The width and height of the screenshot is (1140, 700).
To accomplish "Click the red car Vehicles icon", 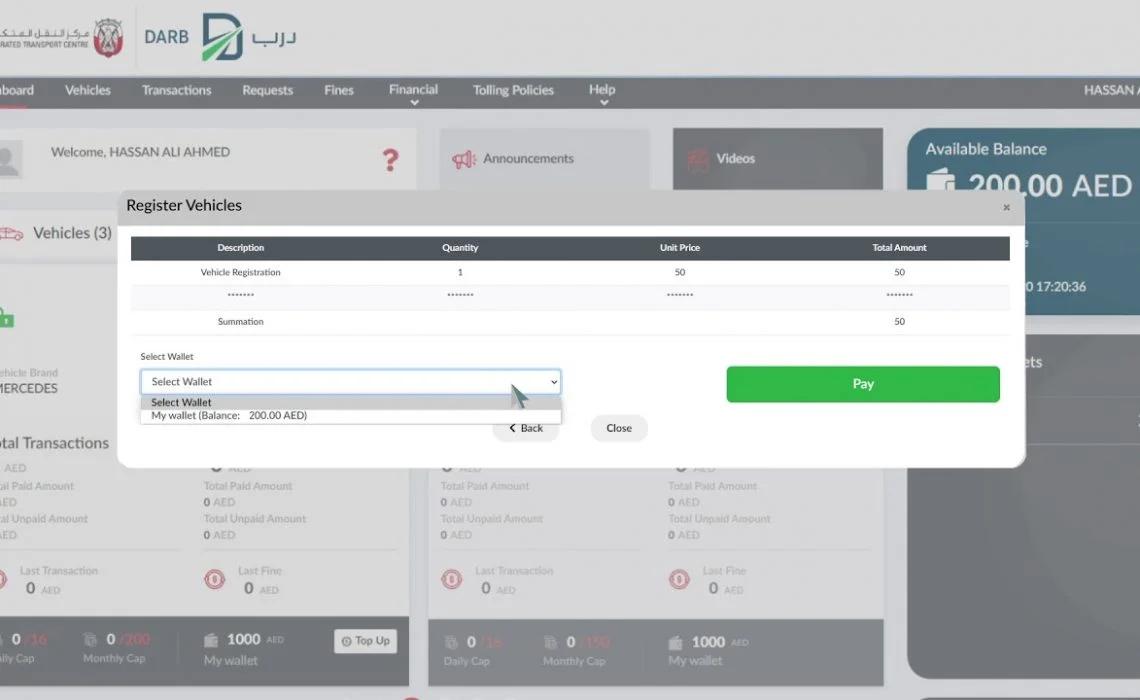I will 10,233.
